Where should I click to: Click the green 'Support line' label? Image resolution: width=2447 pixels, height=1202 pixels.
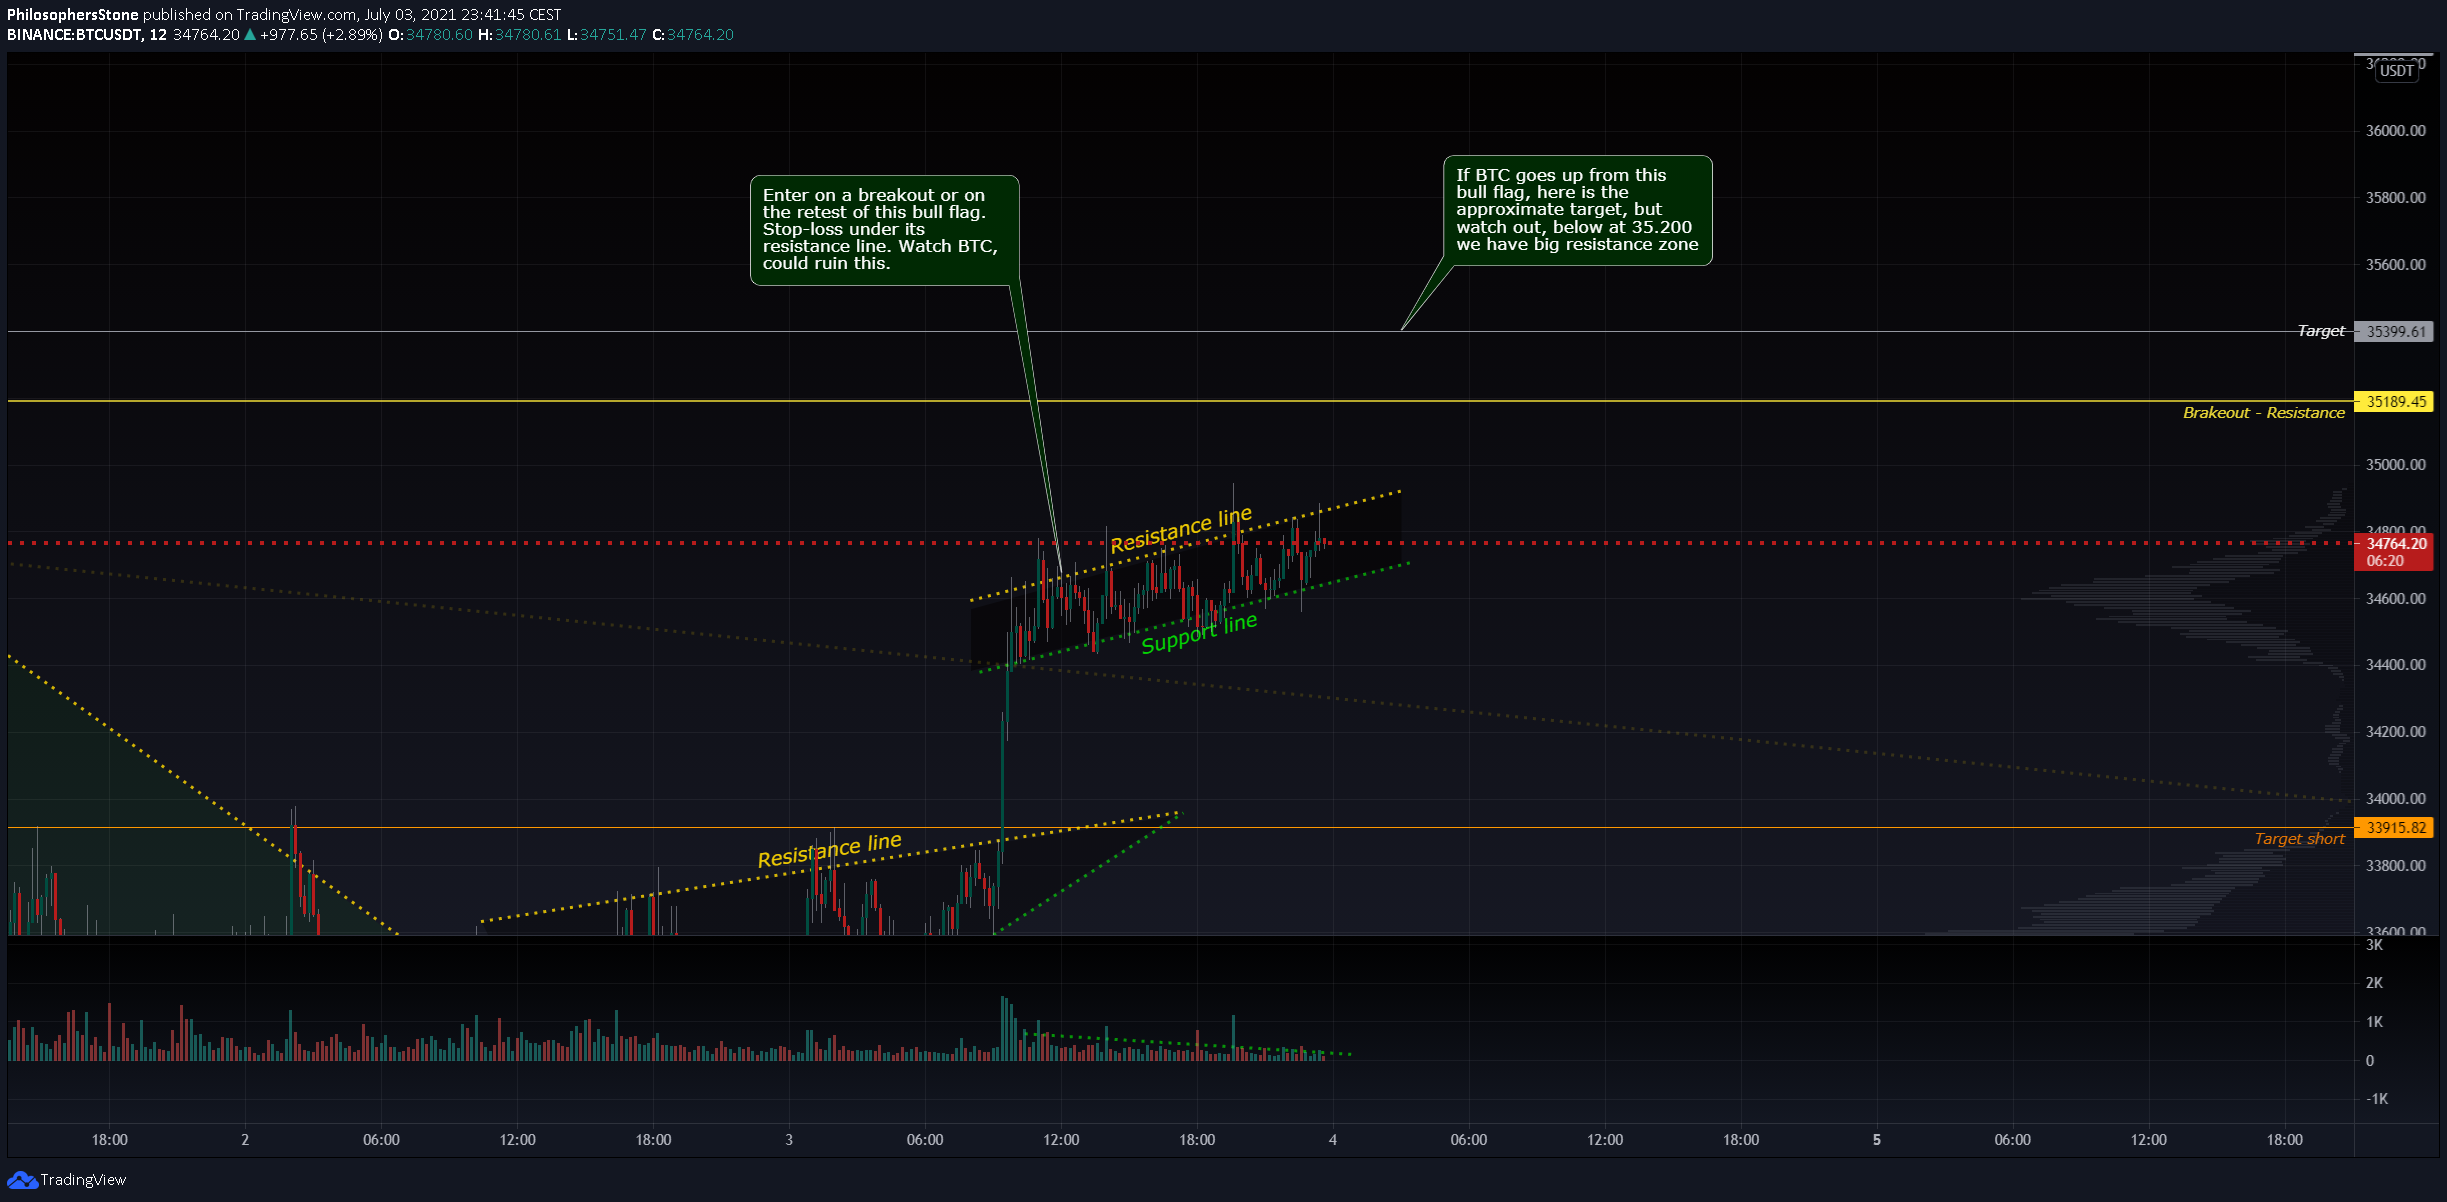point(1199,634)
